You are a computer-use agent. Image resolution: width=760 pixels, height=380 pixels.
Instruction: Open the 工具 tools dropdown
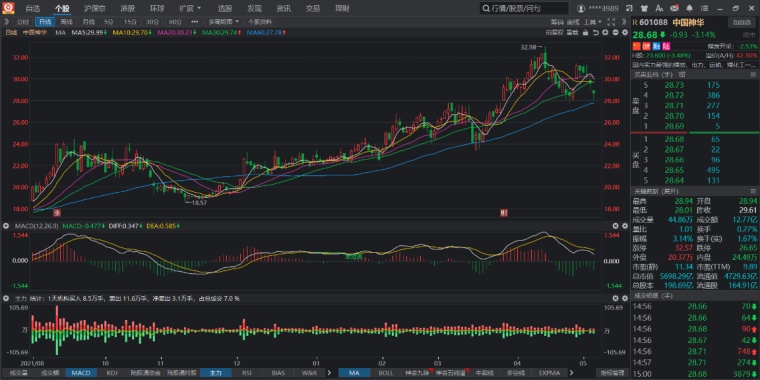pos(592,22)
